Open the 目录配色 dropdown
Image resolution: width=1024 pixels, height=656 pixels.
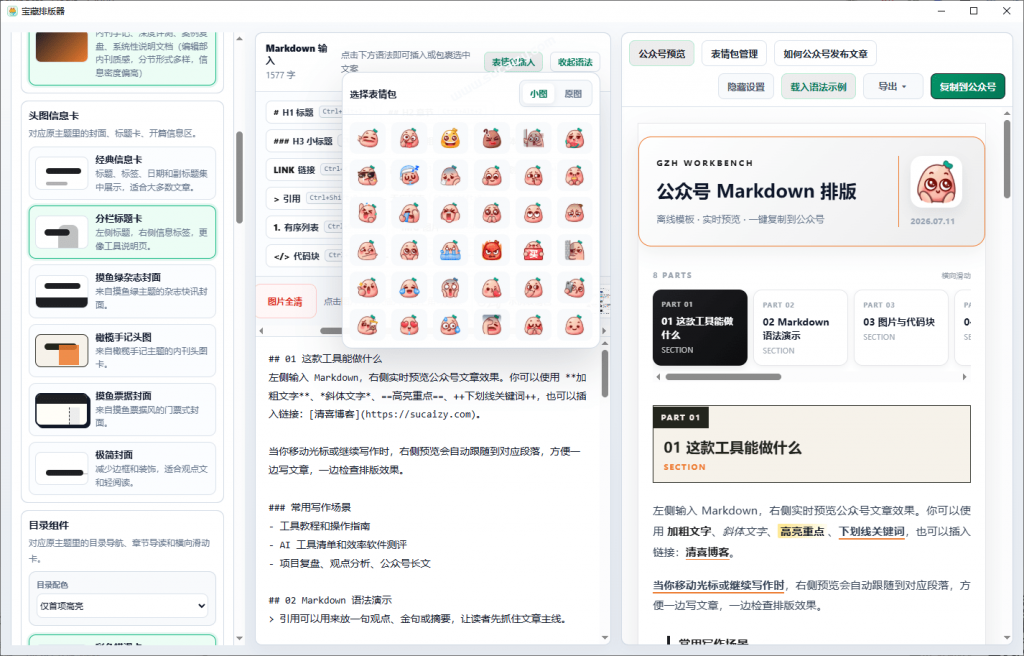tap(122, 606)
